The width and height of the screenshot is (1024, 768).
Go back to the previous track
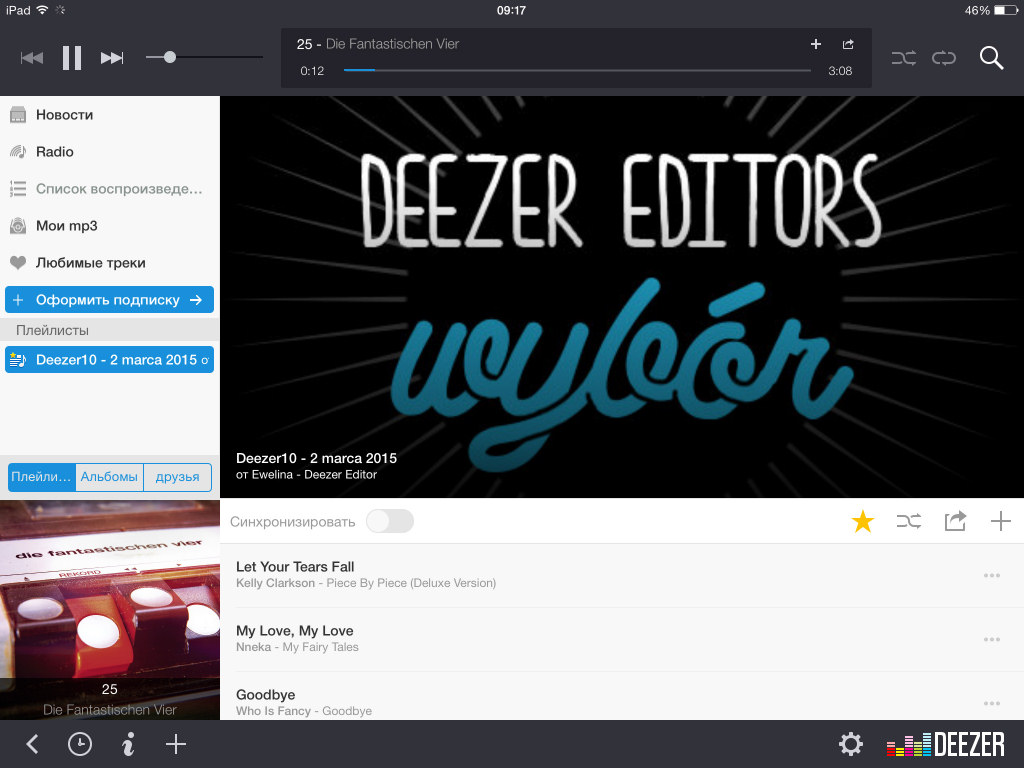[x=32, y=58]
